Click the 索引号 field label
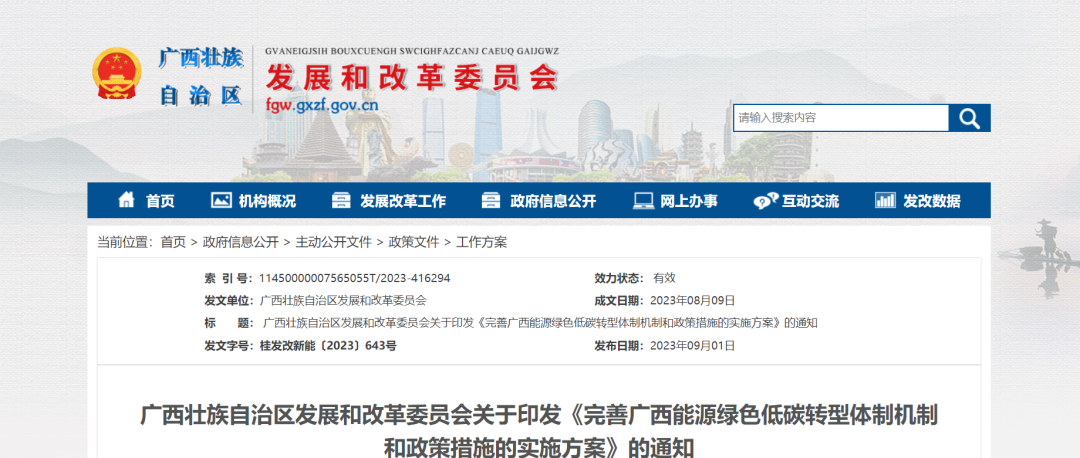This screenshot has height=458, width=1080. tap(229, 278)
